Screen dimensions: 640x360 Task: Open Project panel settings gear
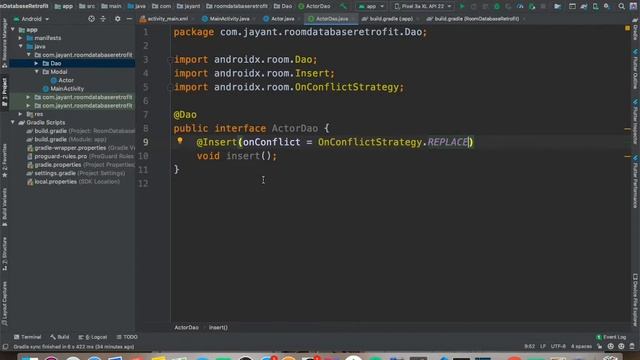118,19
